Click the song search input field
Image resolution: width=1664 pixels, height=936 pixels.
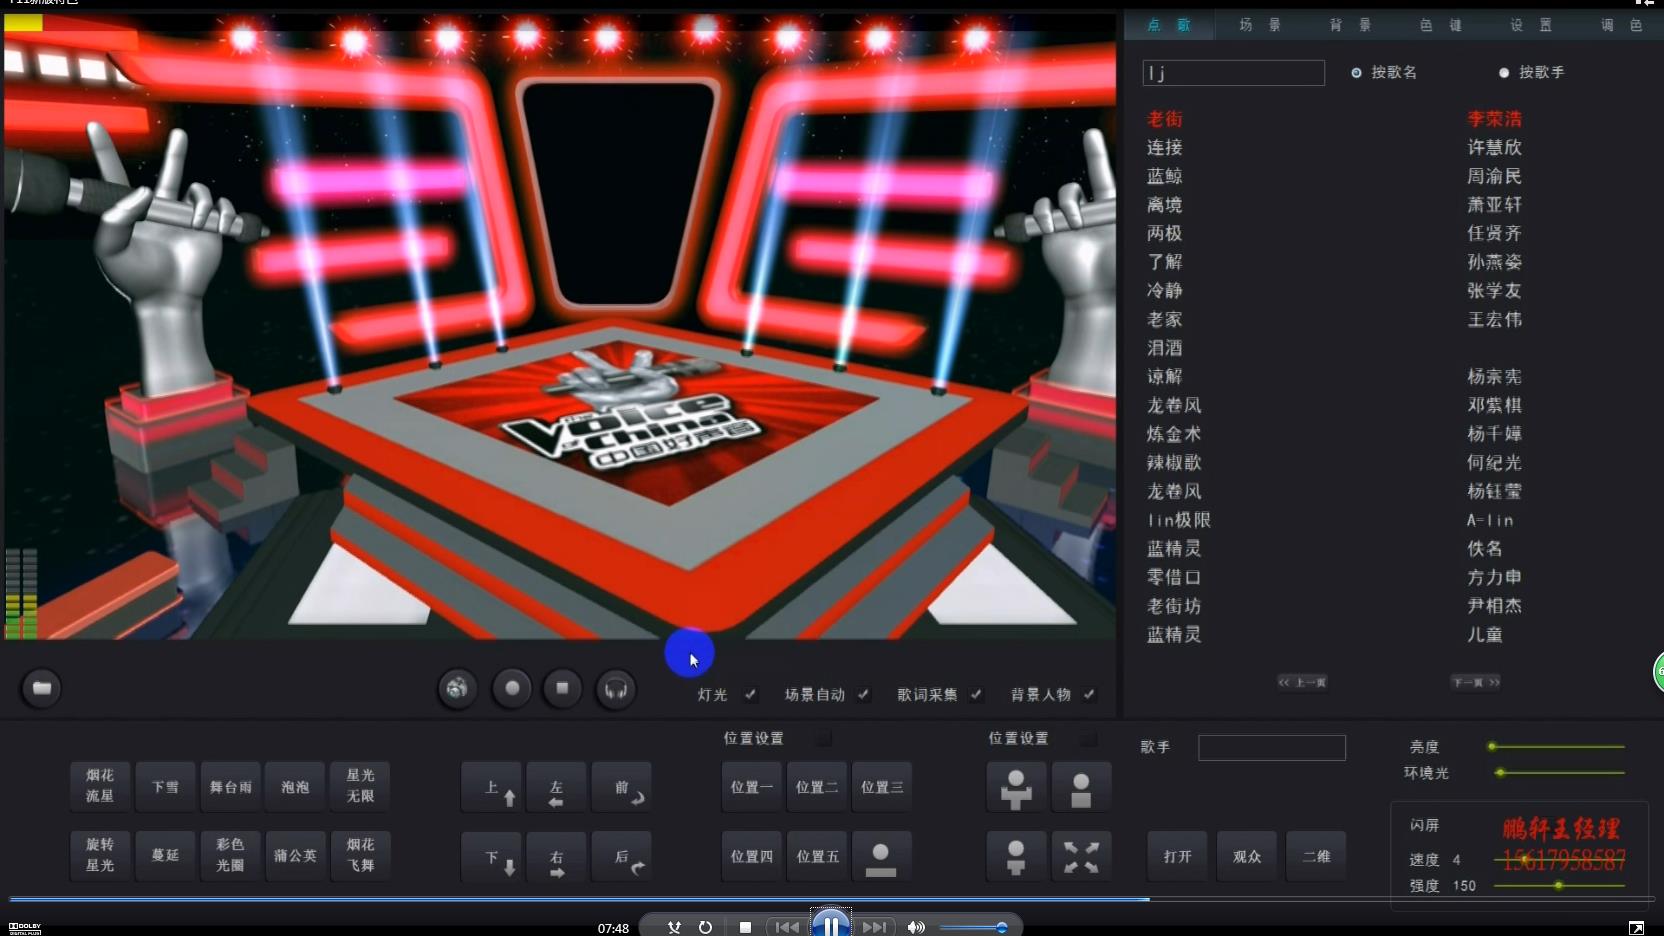(1233, 73)
